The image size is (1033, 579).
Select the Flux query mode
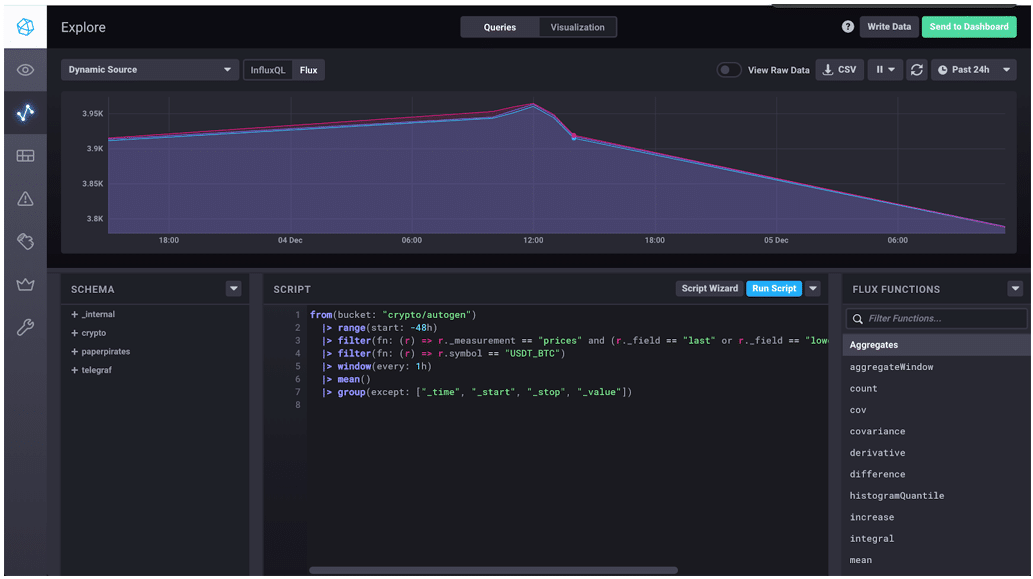pos(309,70)
